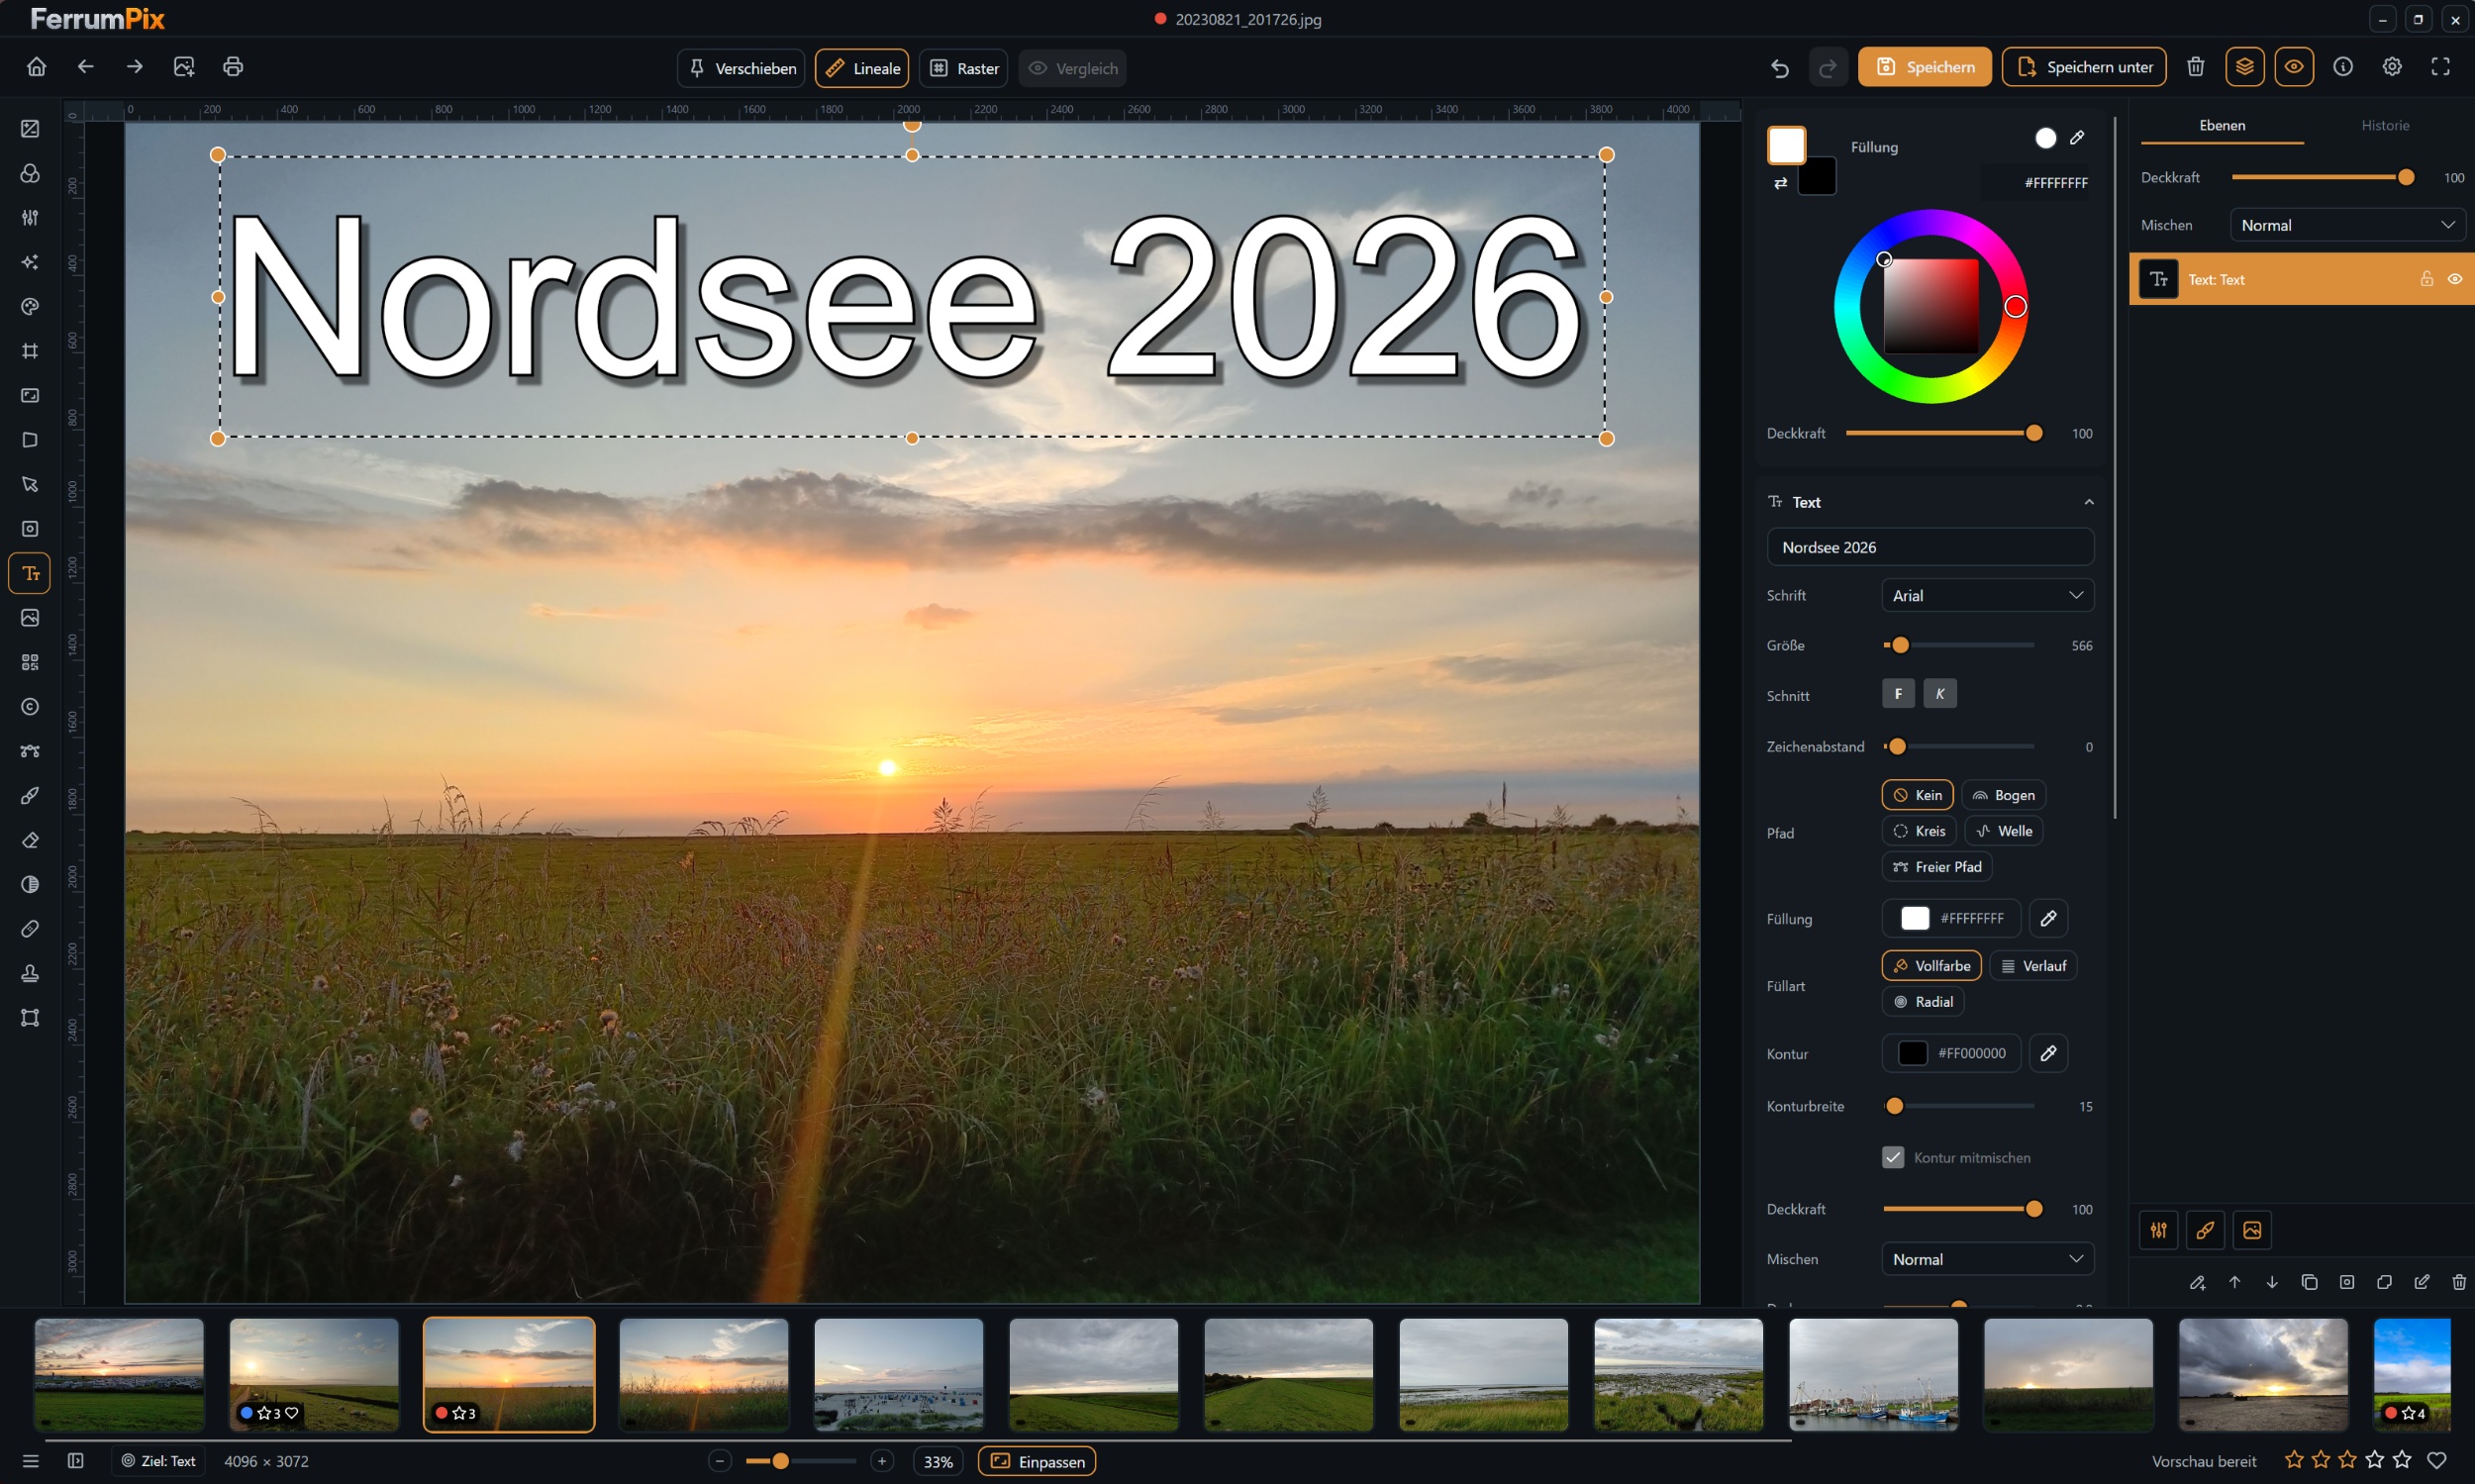Open the Schrift font dropdown Arial
The width and height of the screenshot is (2475, 1484).
(1988, 595)
